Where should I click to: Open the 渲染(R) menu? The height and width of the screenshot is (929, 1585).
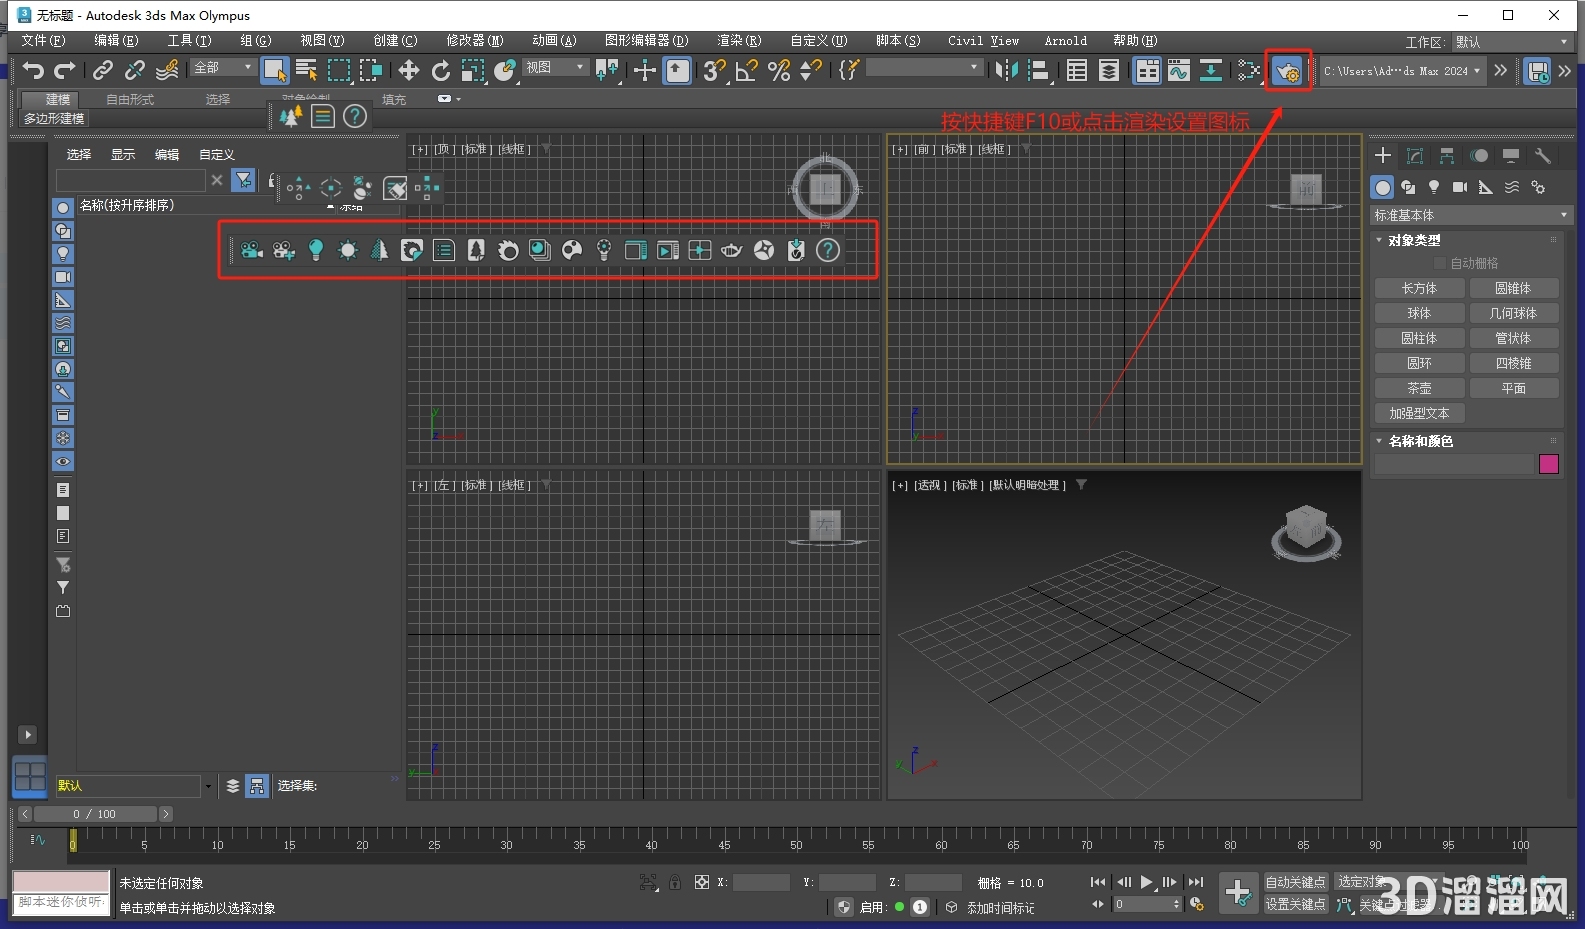(x=738, y=41)
